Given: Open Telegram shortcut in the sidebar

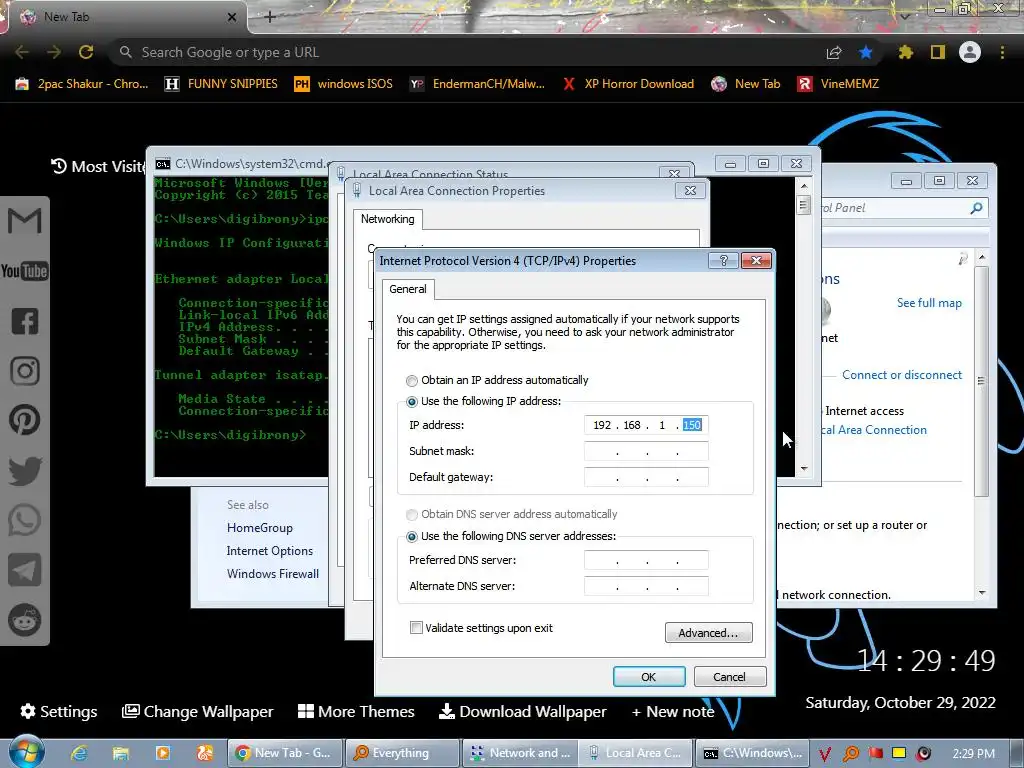Looking at the screenshot, I should tap(25, 570).
